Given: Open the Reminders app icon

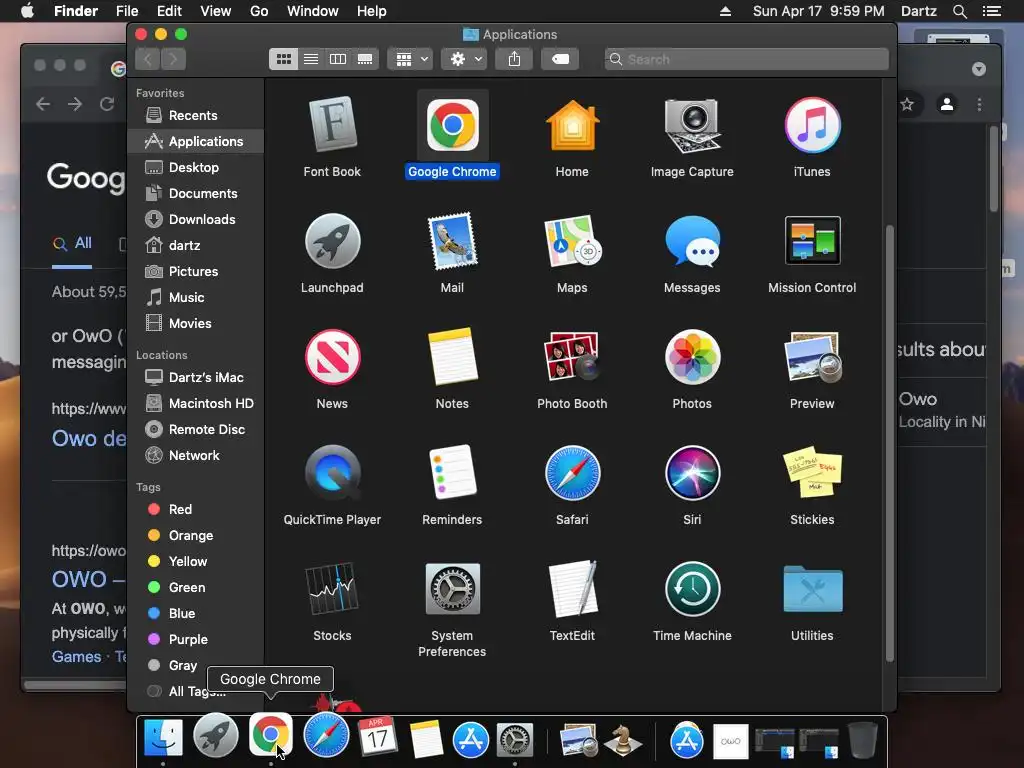Looking at the screenshot, I should [452, 473].
